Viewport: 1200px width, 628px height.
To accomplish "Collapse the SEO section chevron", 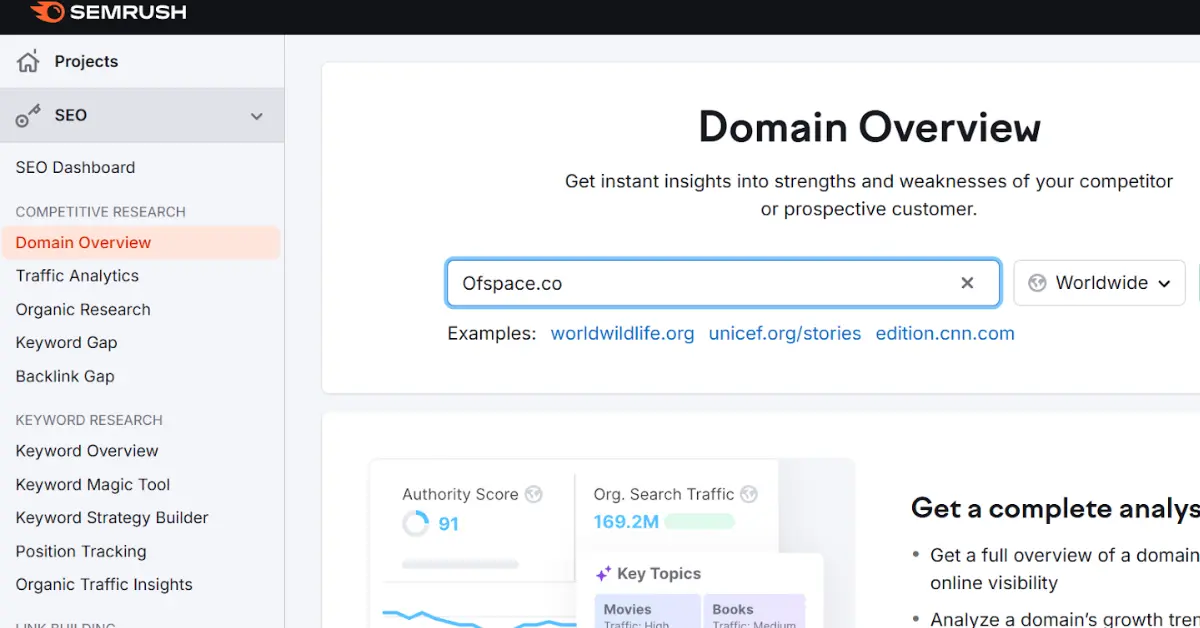I will click(257, 116).
